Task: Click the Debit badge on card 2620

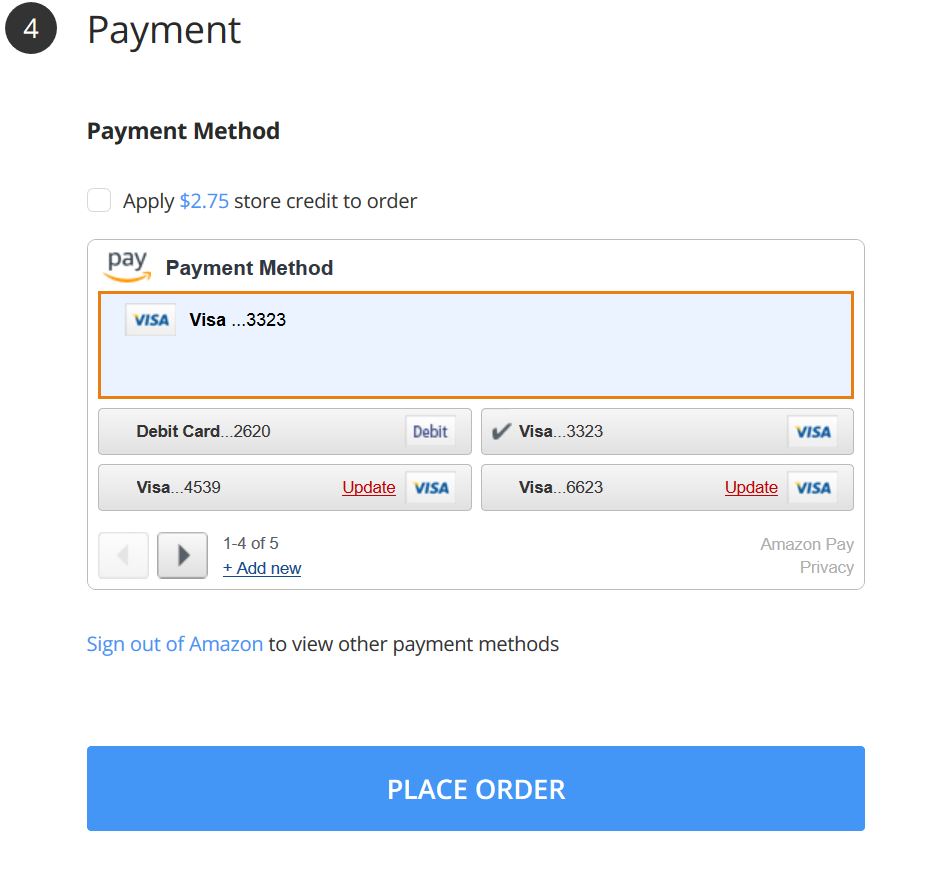Action: [430, 432]
